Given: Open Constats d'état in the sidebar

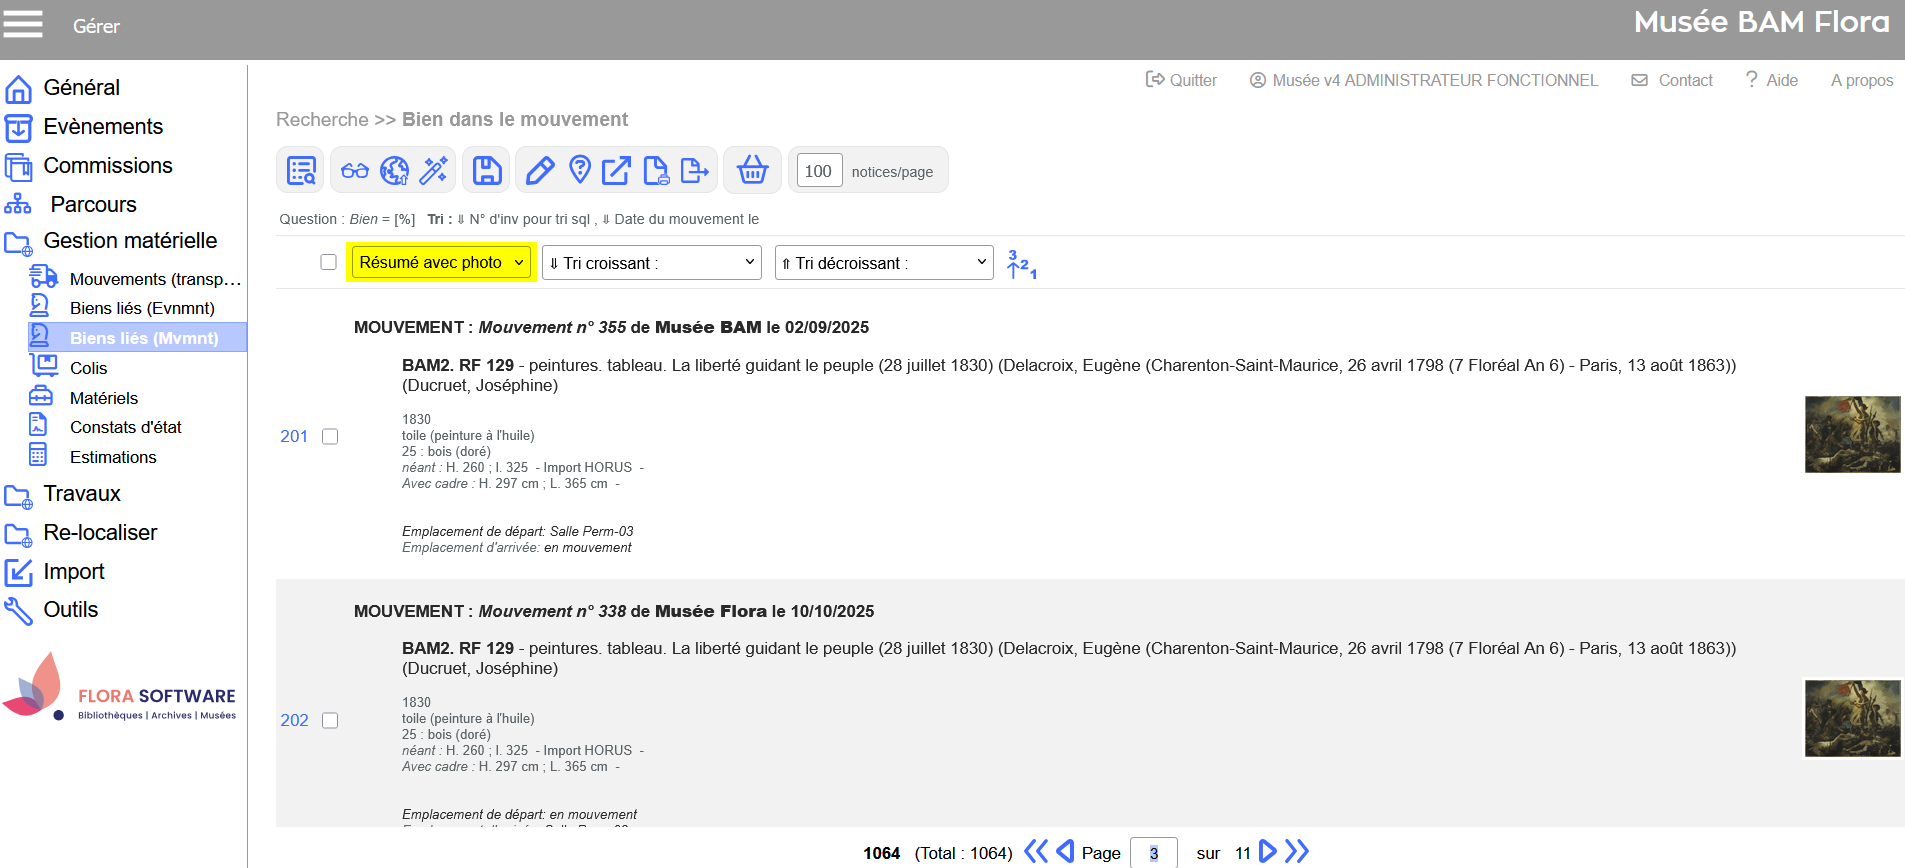Looking at the screenshot, I should click(x=125, y=427).
